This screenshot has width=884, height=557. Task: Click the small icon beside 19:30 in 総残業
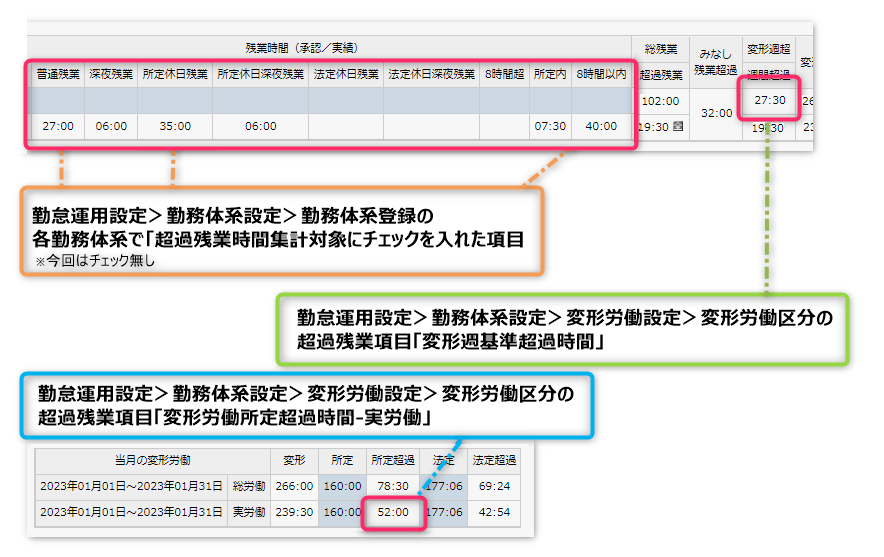pos(678,127)
